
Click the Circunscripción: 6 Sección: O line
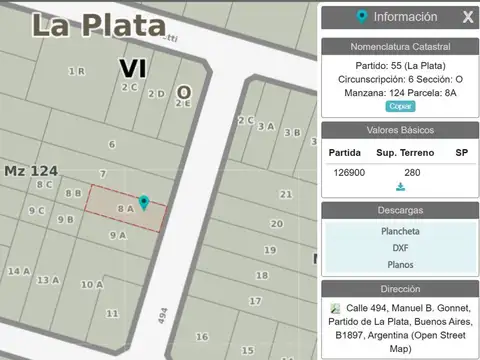(x=400, y=79)
